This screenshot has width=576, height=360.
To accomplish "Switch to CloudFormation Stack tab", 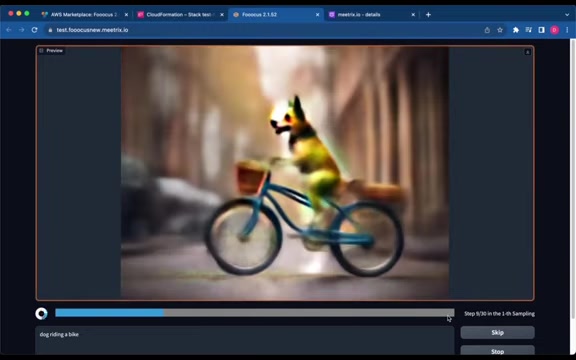I will coord(180,15).
